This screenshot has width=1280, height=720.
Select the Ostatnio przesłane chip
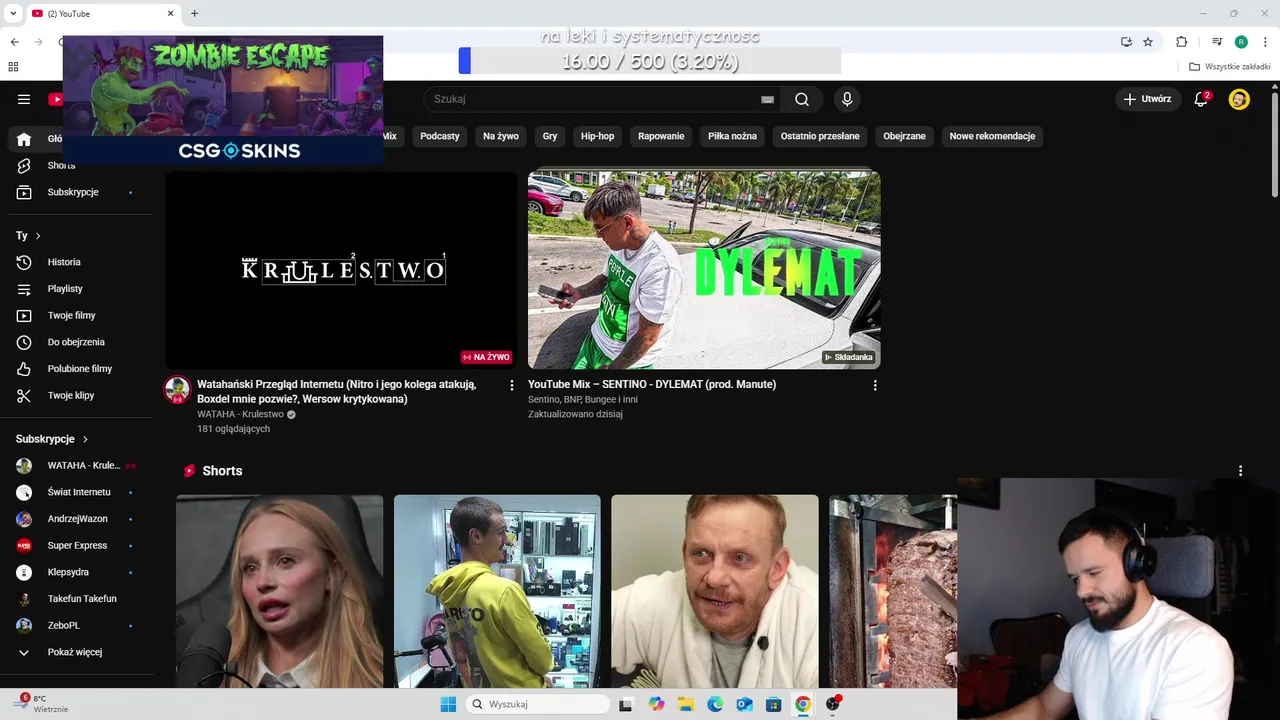pyautogui.click(x=820, y=136)
